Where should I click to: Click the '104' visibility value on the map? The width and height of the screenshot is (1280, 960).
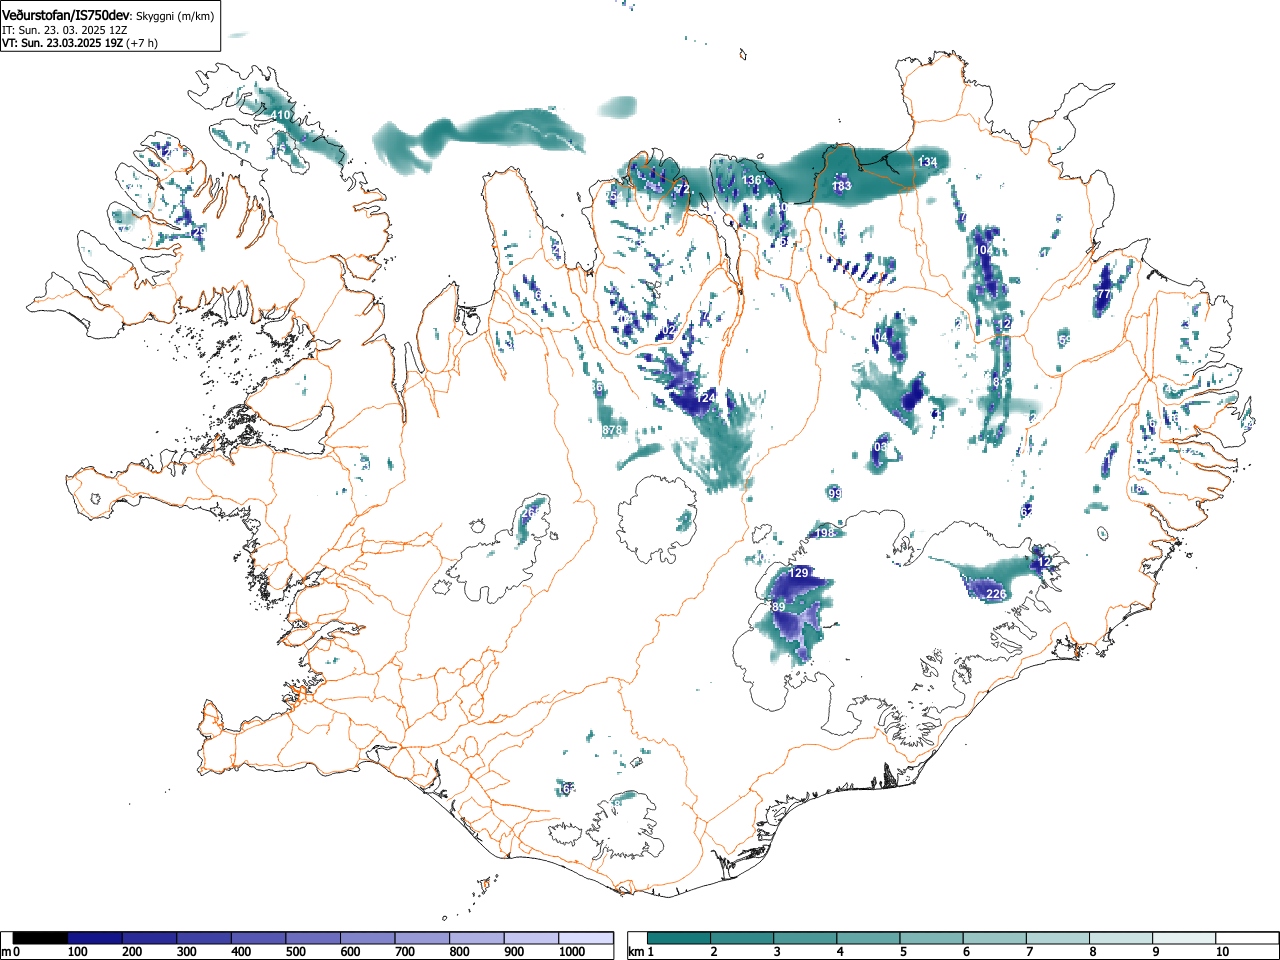coord(984,250)
